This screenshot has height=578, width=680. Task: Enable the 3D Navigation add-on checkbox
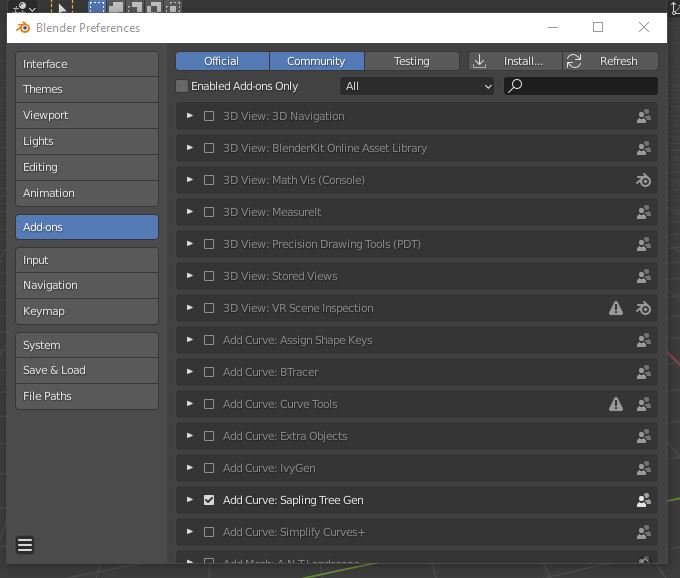(x=209, y=116)
